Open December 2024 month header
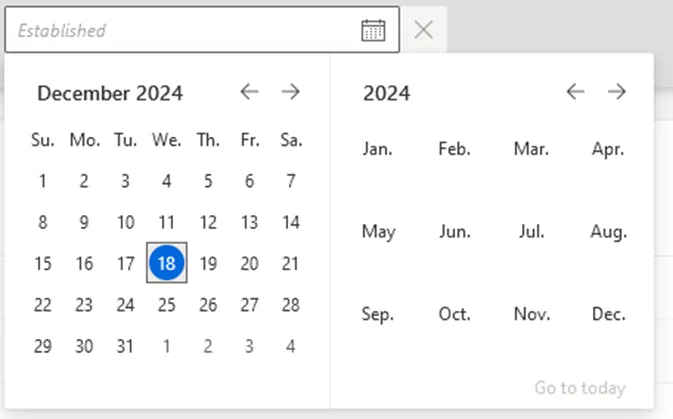 [110, 93]
